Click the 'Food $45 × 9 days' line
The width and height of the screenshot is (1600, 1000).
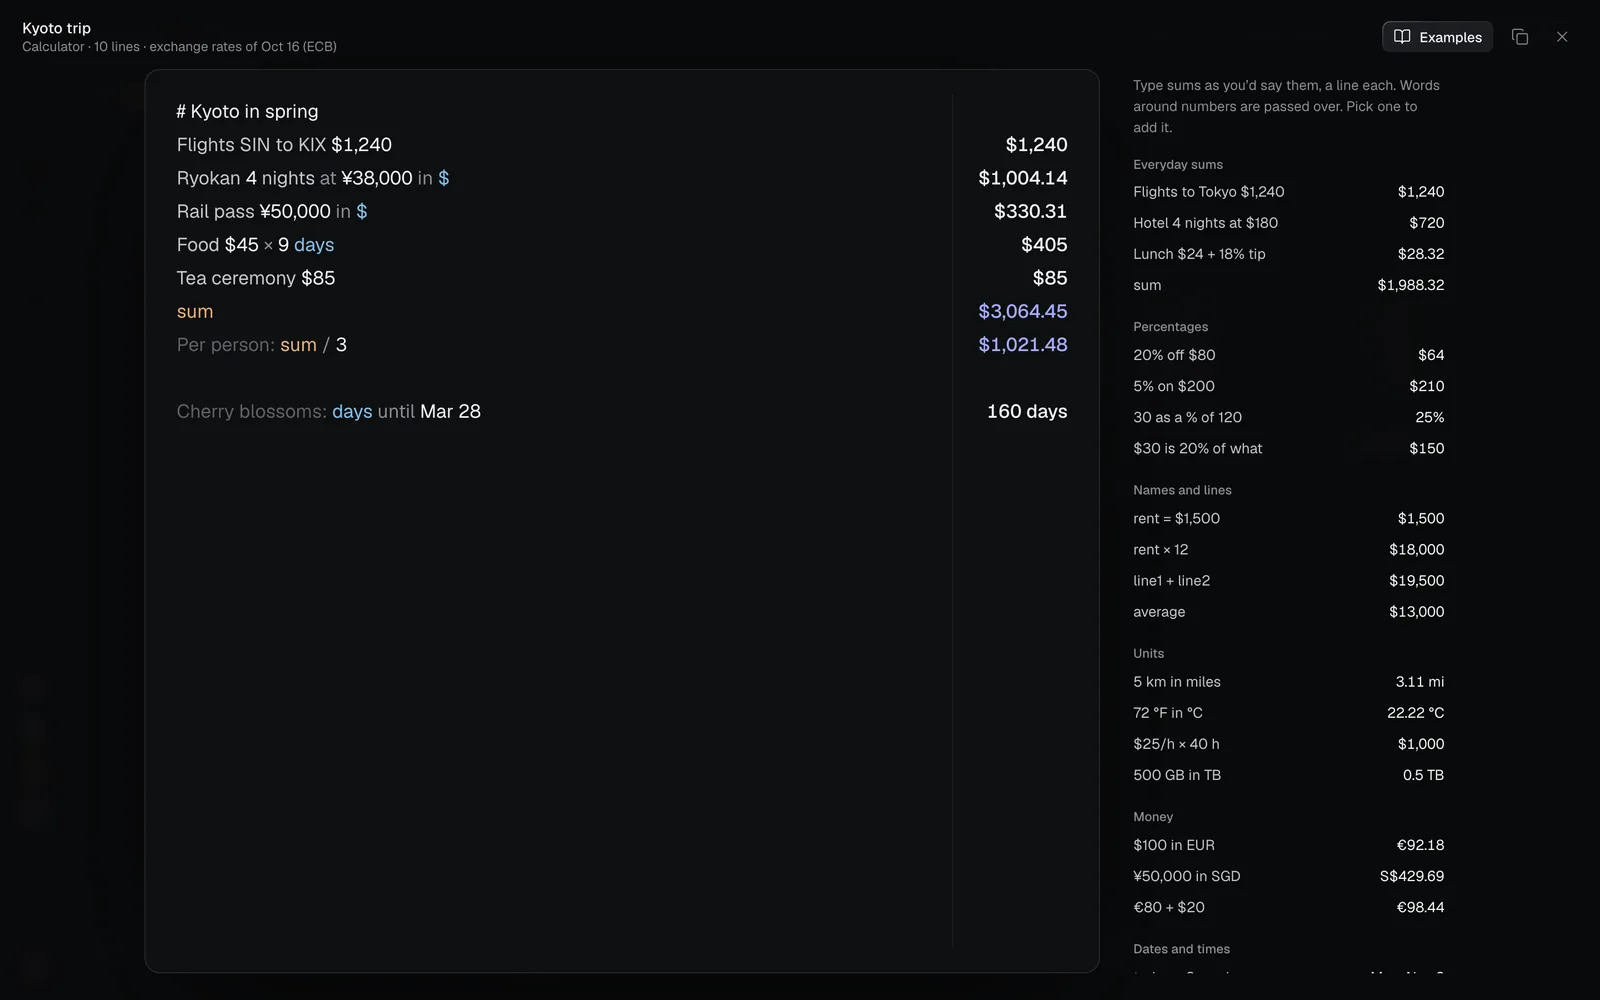click(255, 245)
